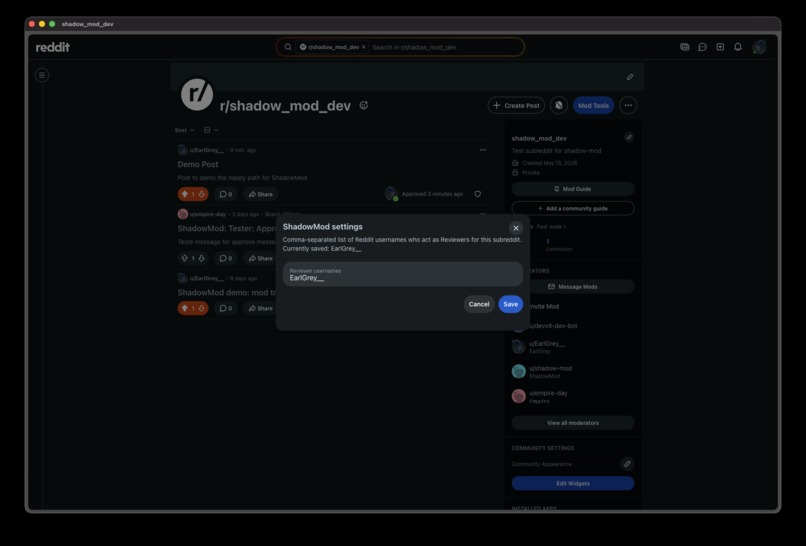Open the feed view layout dropdown
Viewport: 806px width, 546px height.
(211, 131)
